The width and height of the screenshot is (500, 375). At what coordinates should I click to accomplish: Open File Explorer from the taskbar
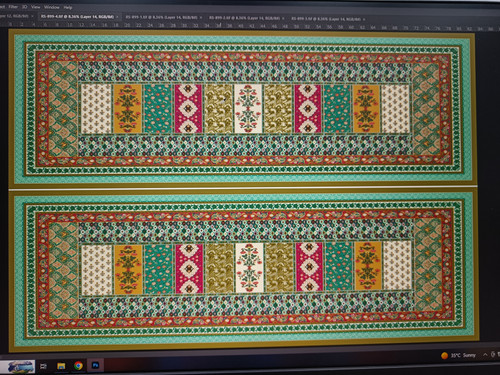61,366
